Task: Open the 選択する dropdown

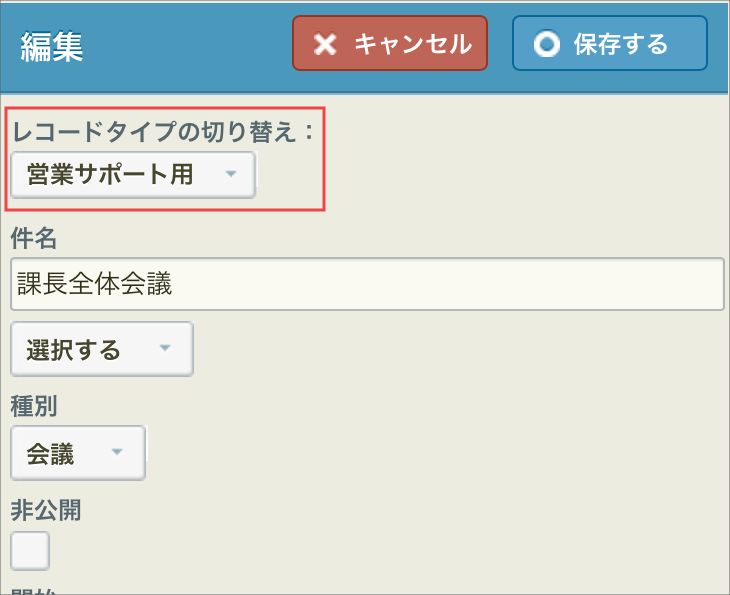Action: click(x=101, y=349)
